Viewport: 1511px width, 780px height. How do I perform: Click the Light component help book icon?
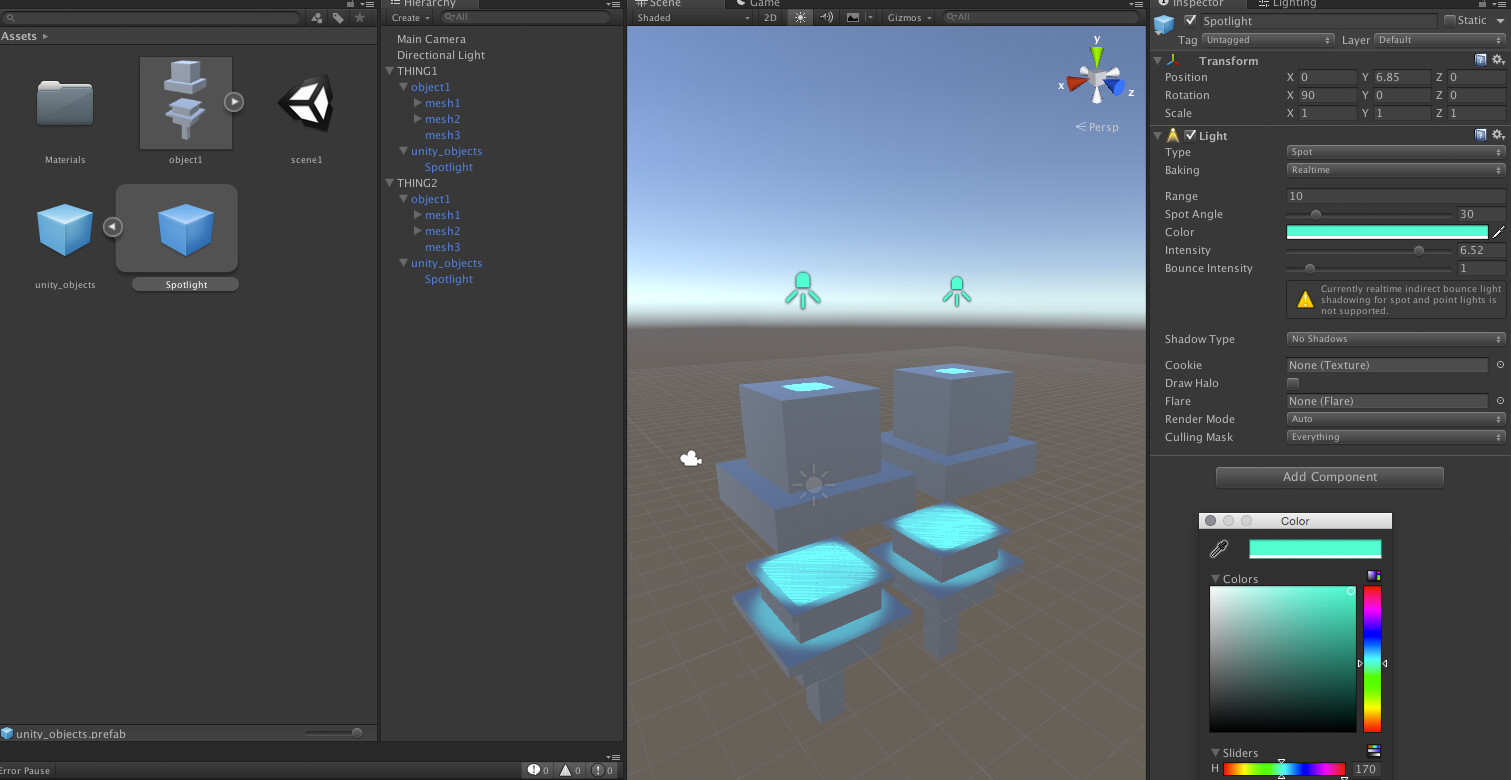(x=1482, y=135)
